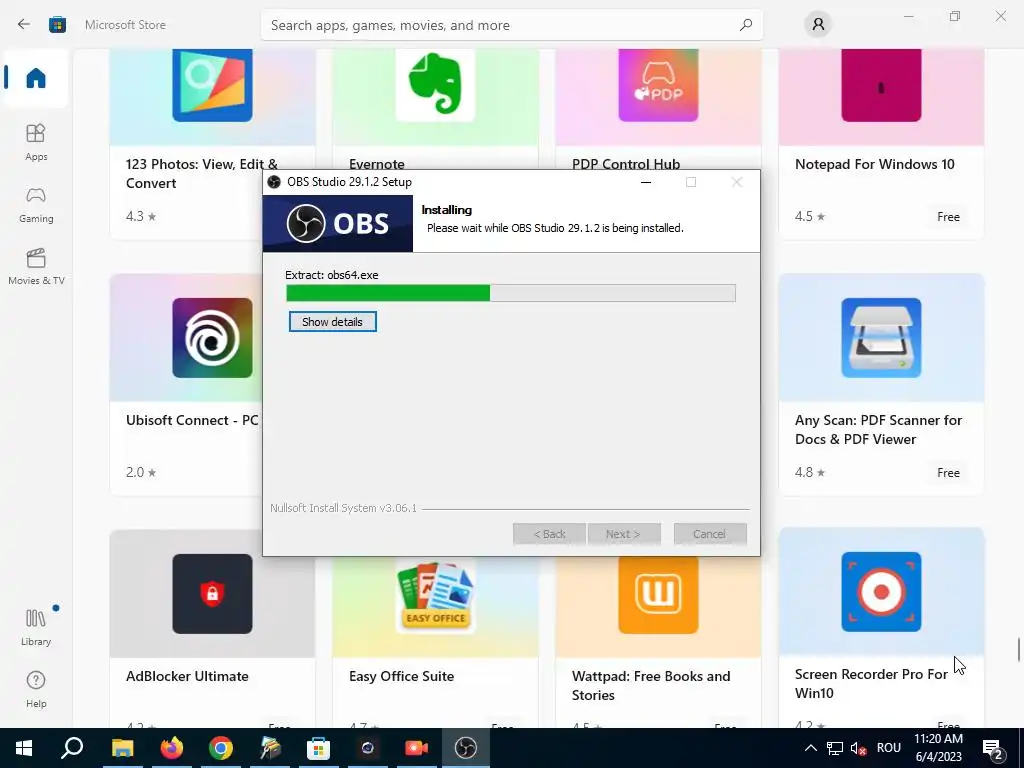Open Ubisoft Connect app icon
This screenshot has width=1024, height=768.
(212, 338)
